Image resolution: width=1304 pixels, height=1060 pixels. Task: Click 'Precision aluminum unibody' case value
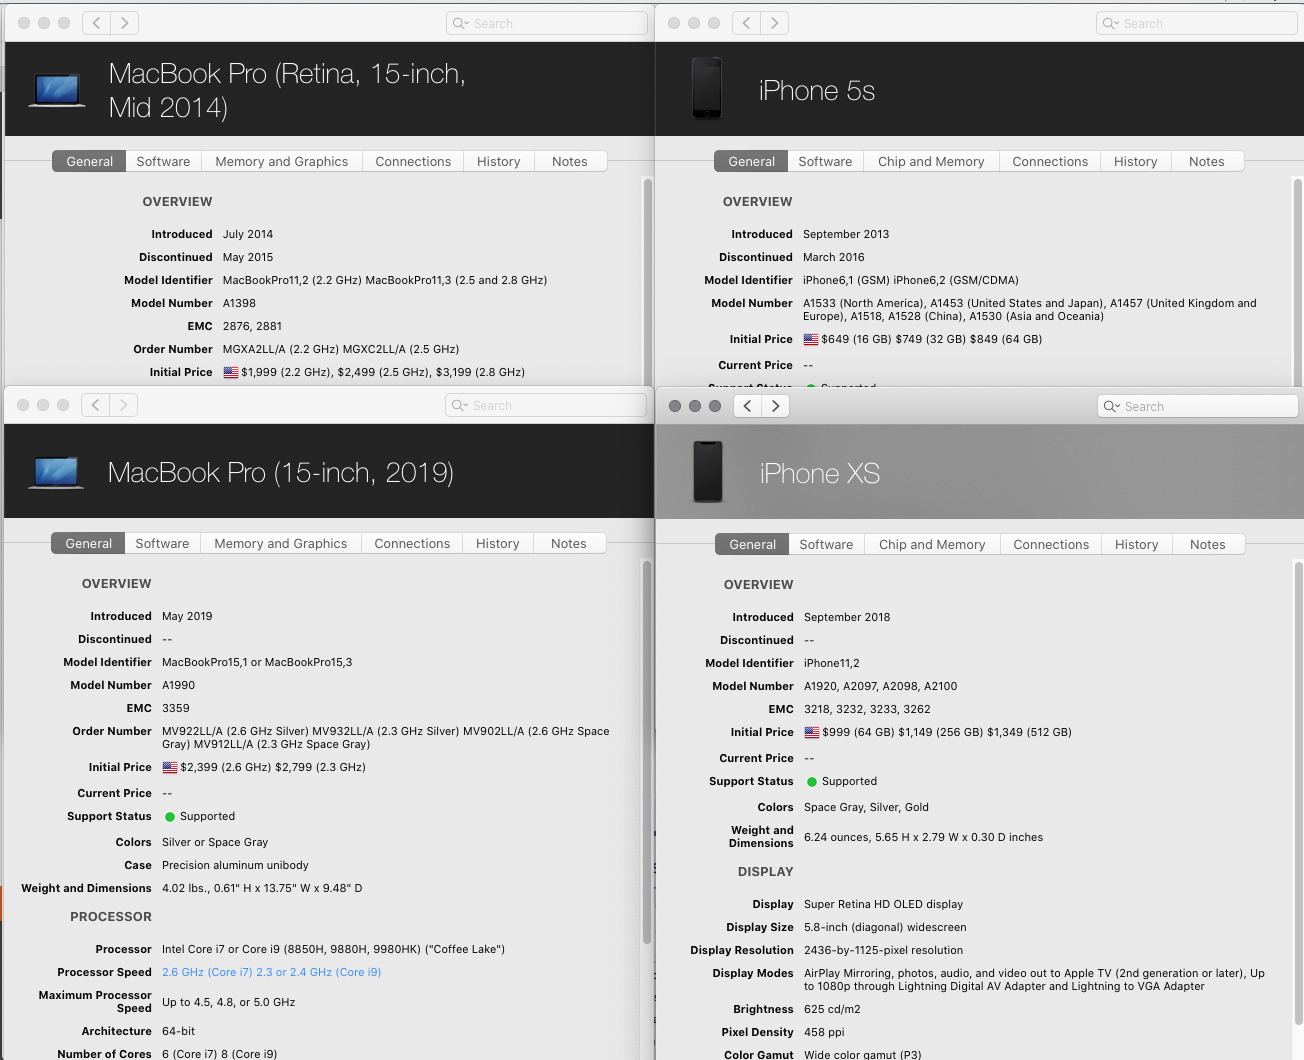(235, 865)
